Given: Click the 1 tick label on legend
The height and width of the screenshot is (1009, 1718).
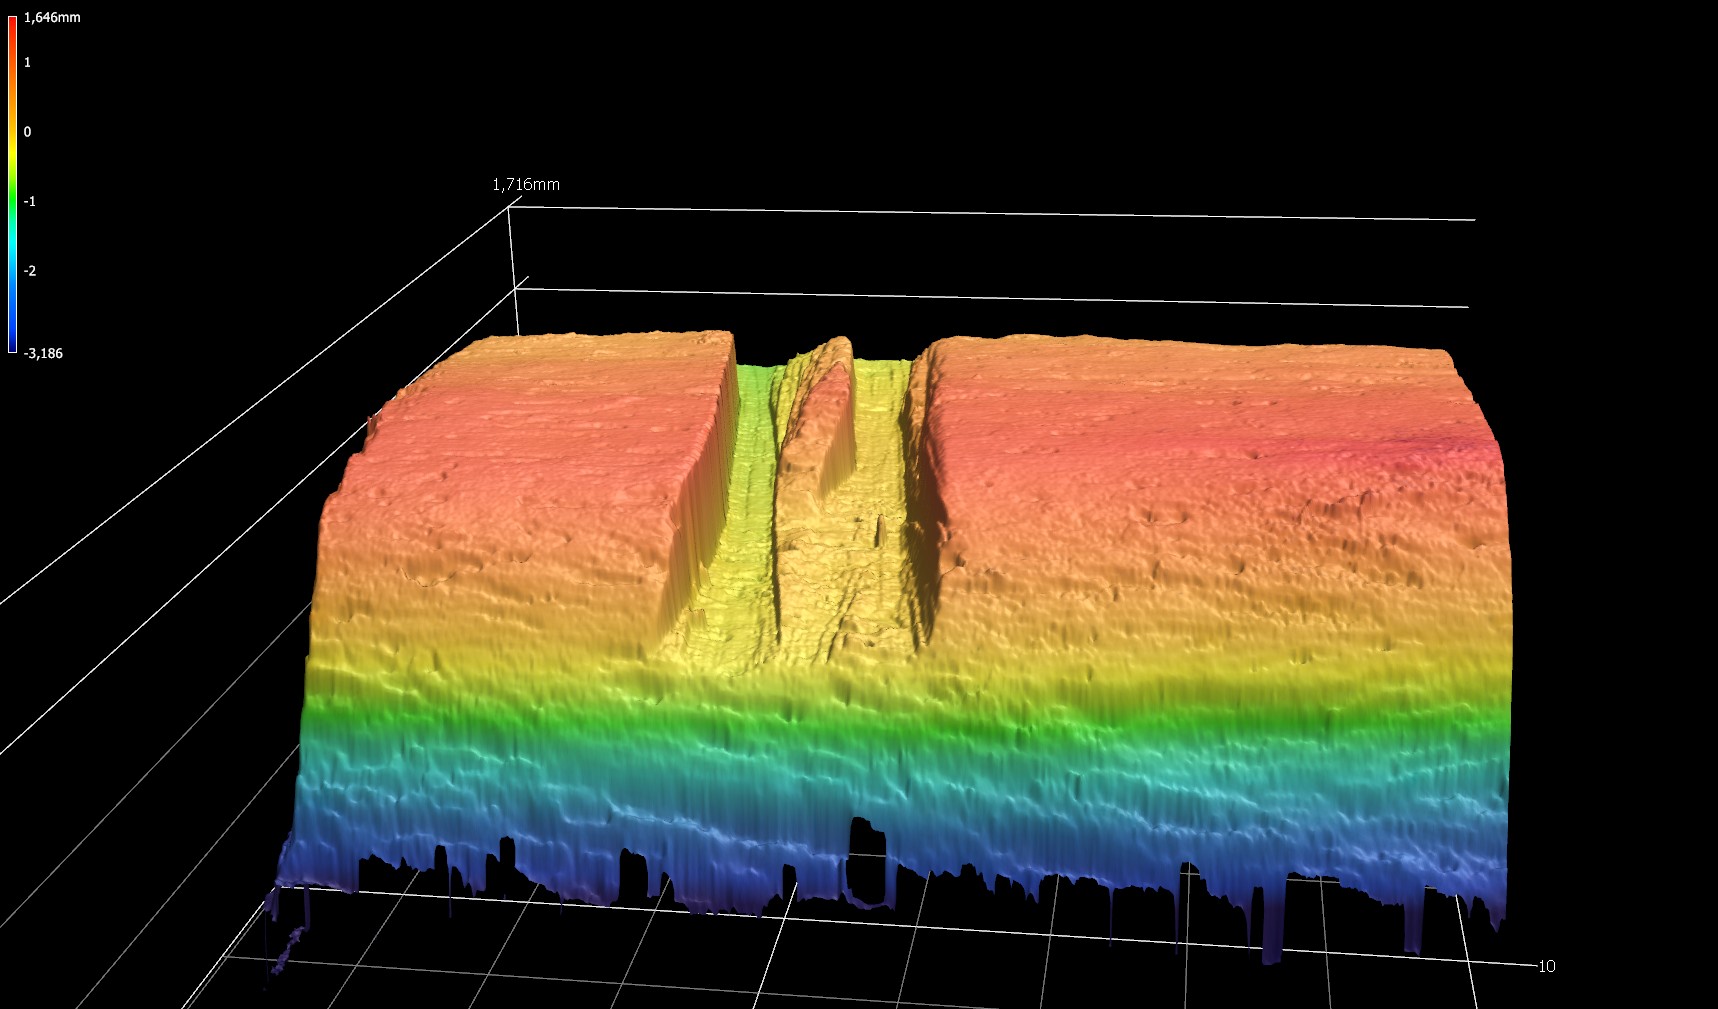Looking at the screenshot, I should click(x=27, y=62).
